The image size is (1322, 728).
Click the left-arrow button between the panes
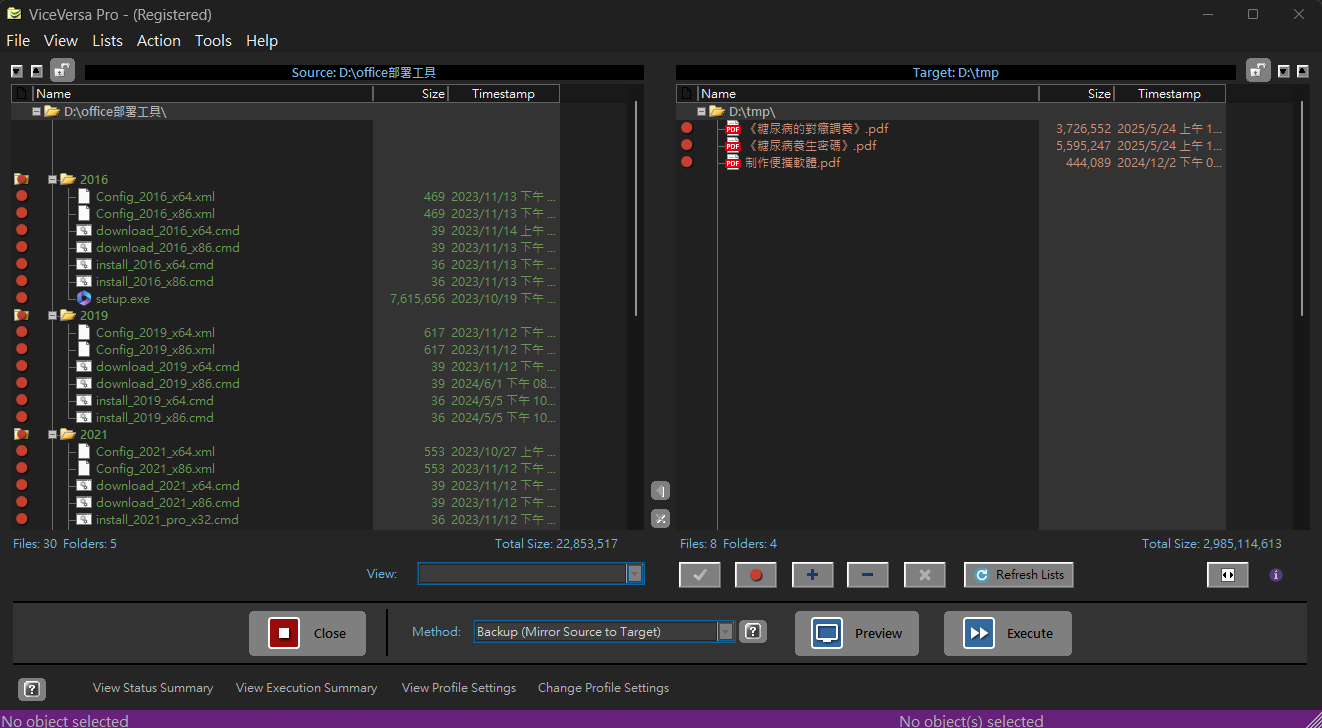pyautogui.click(x=660, y=491)
